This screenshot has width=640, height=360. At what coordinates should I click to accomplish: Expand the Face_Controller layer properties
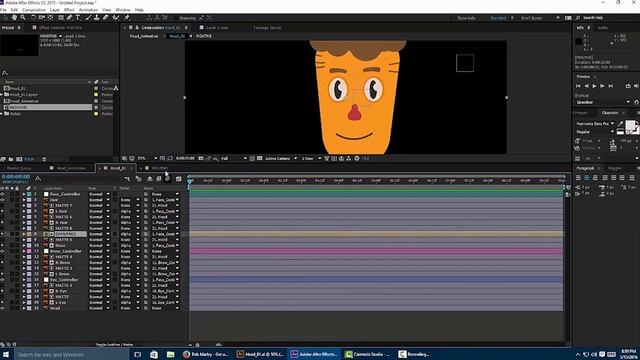click(x=24, y=194)
